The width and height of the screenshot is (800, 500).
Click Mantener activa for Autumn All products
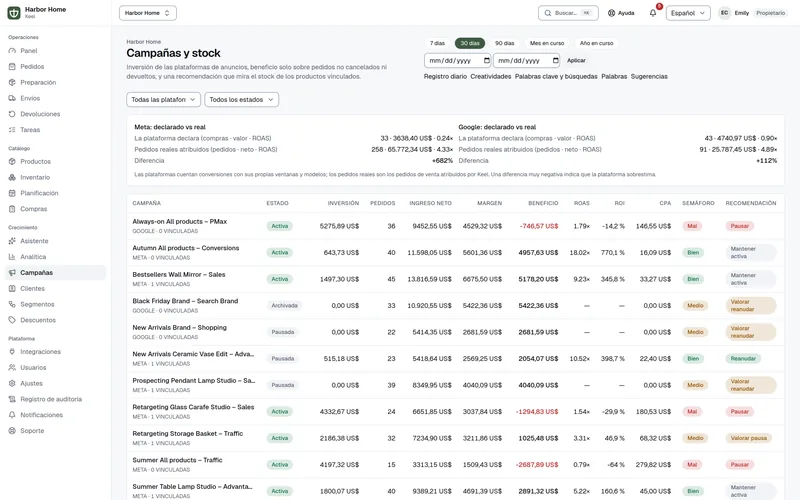pyautogui.click(x=751, y=253)
